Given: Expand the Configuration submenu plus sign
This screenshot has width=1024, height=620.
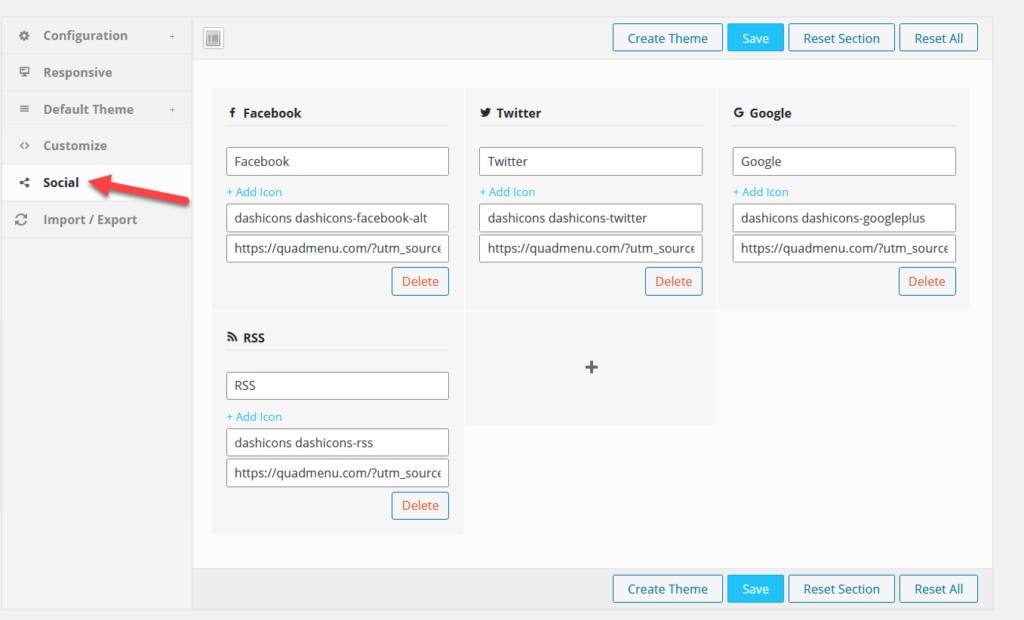Looking at the screenshot, I should 172,36.
